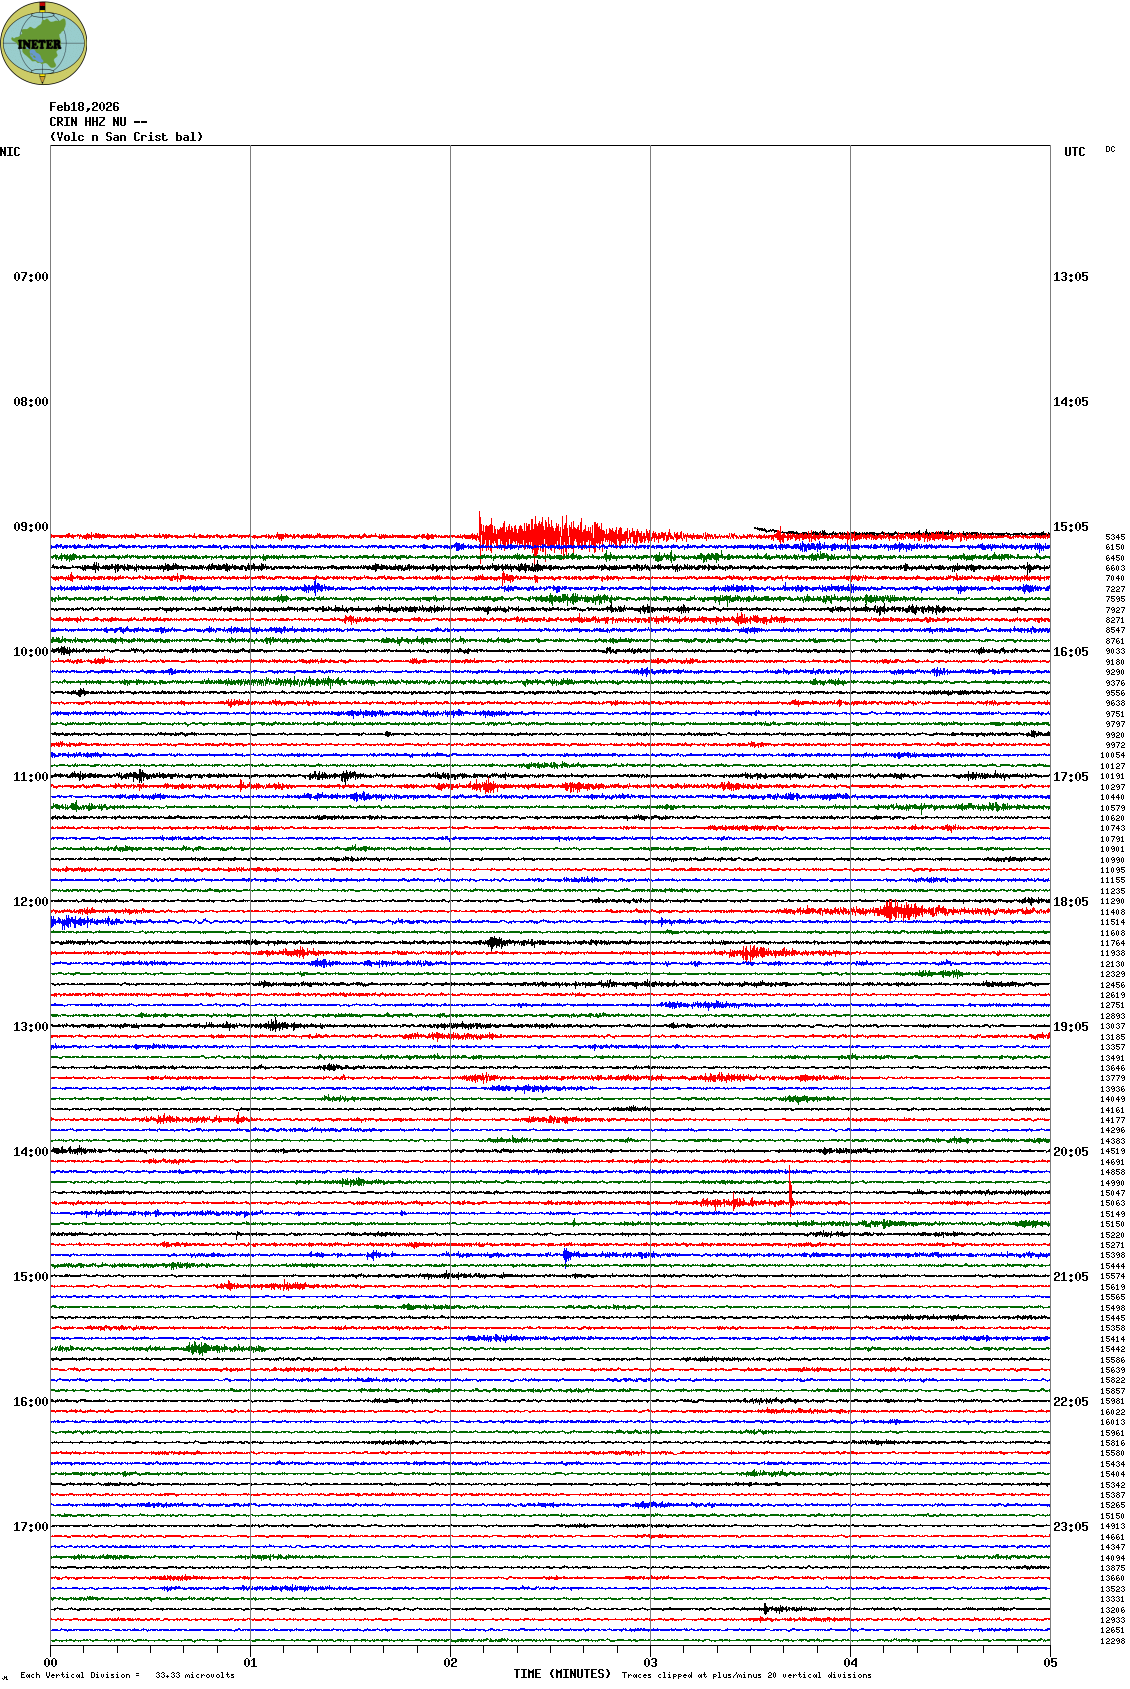Click the 07:00 local time label
Image resolution: width=1130 pixels, height=1689 pixels.
click(30, 277)
